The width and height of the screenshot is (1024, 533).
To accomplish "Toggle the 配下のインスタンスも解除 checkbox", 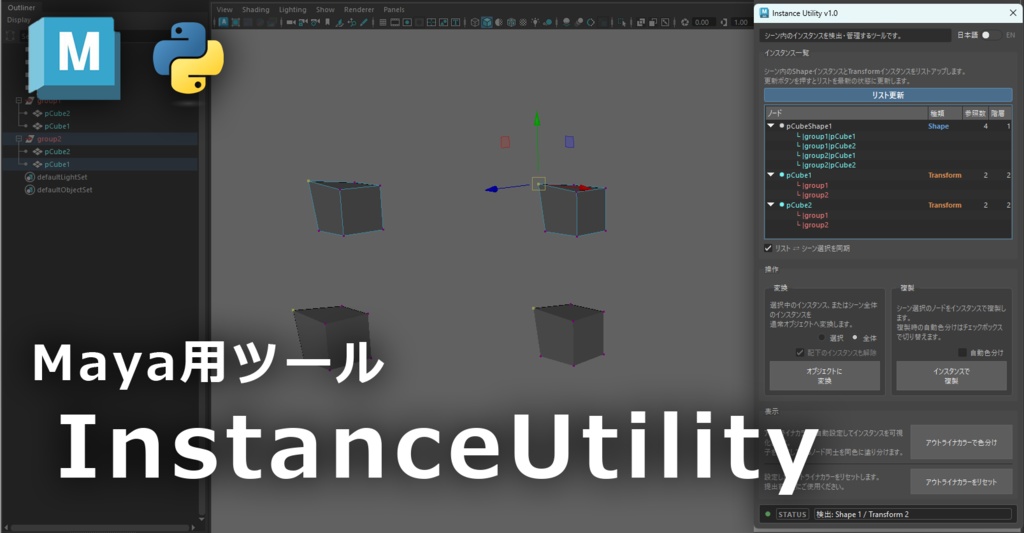I will 799,353.
